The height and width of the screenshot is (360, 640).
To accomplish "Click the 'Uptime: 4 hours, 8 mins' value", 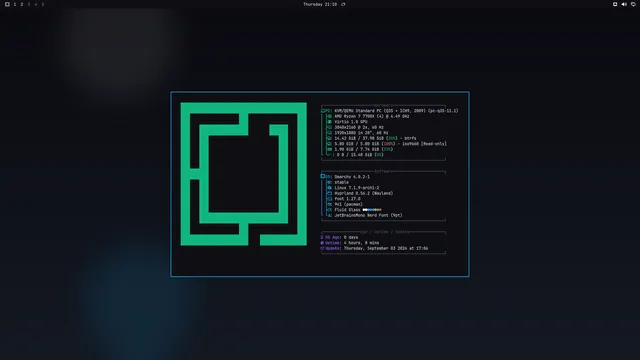I will (x=361, y=243).
